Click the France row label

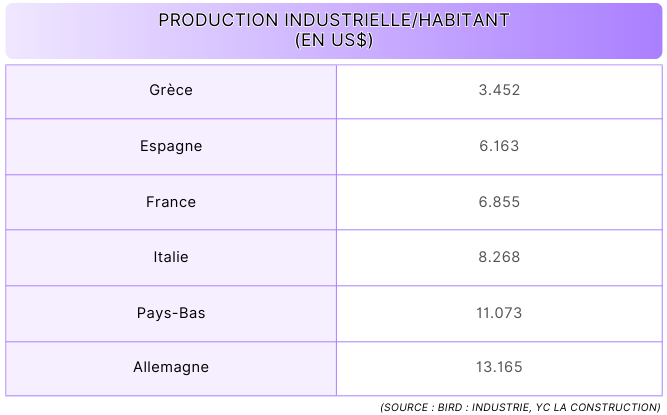171,202
